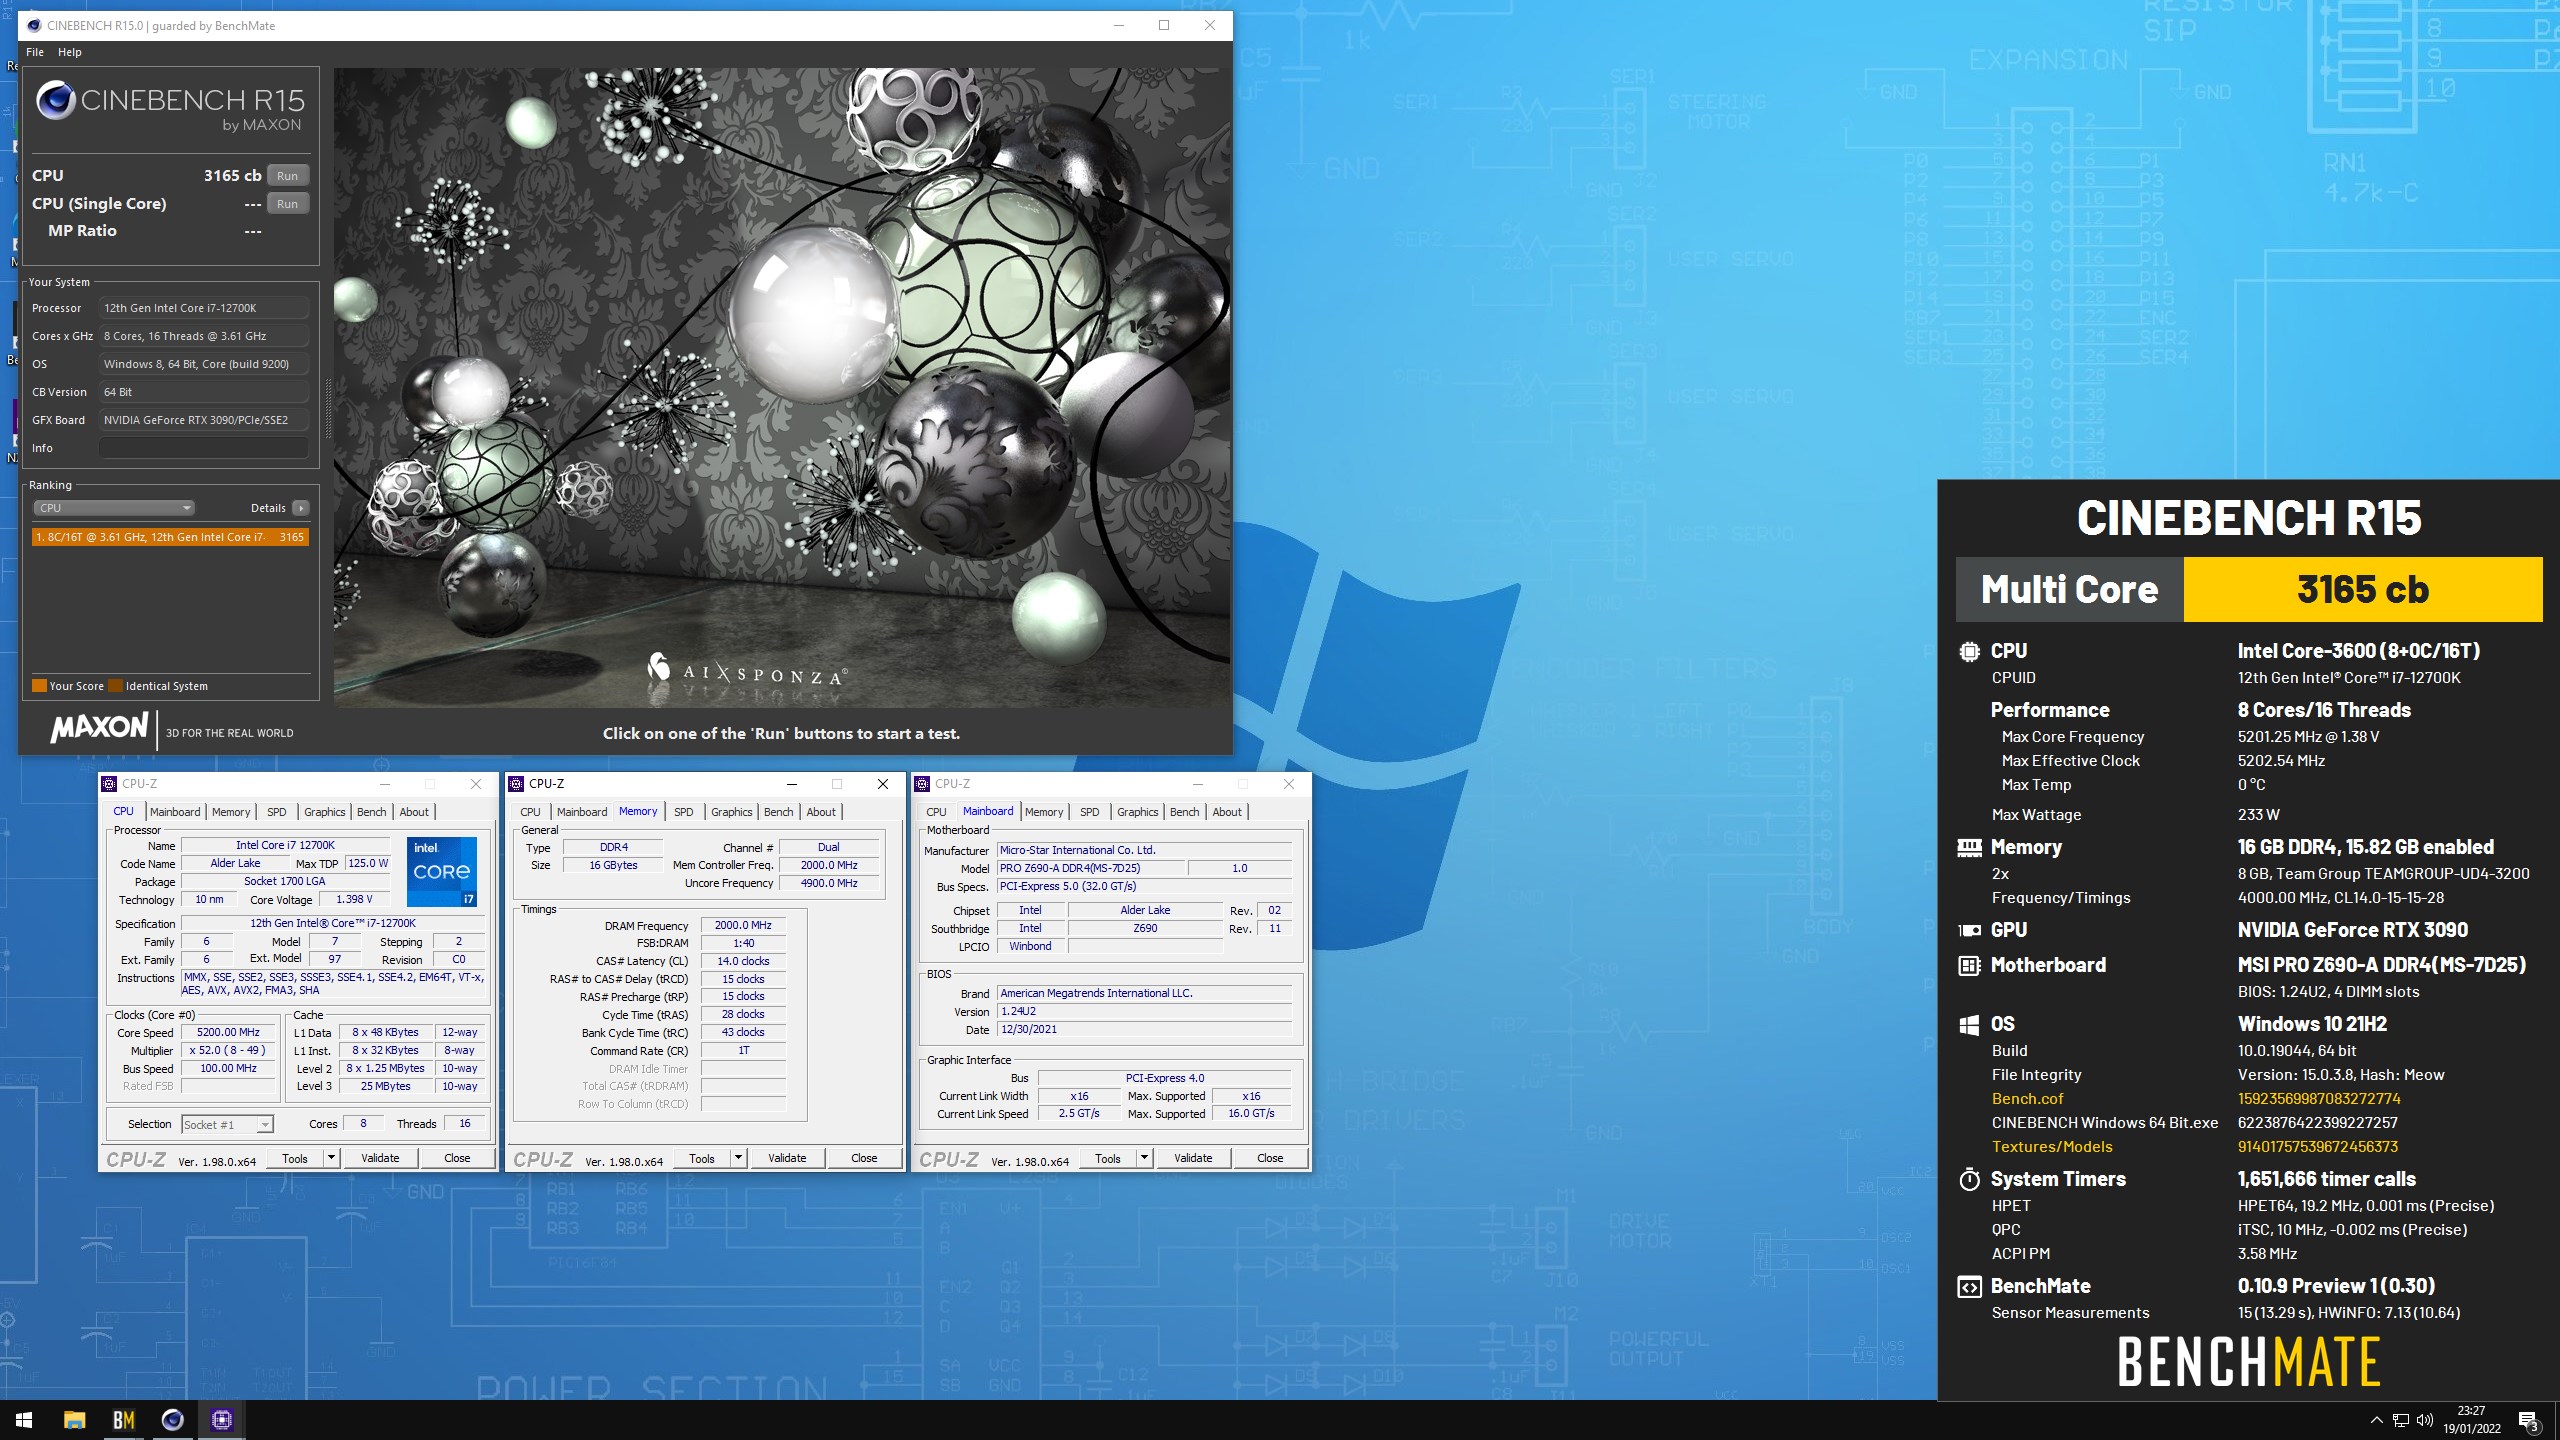Open Bench tab in first CPU-Z window
The height and width of the screenshot is (1440, 2560).
pos(371,812)
